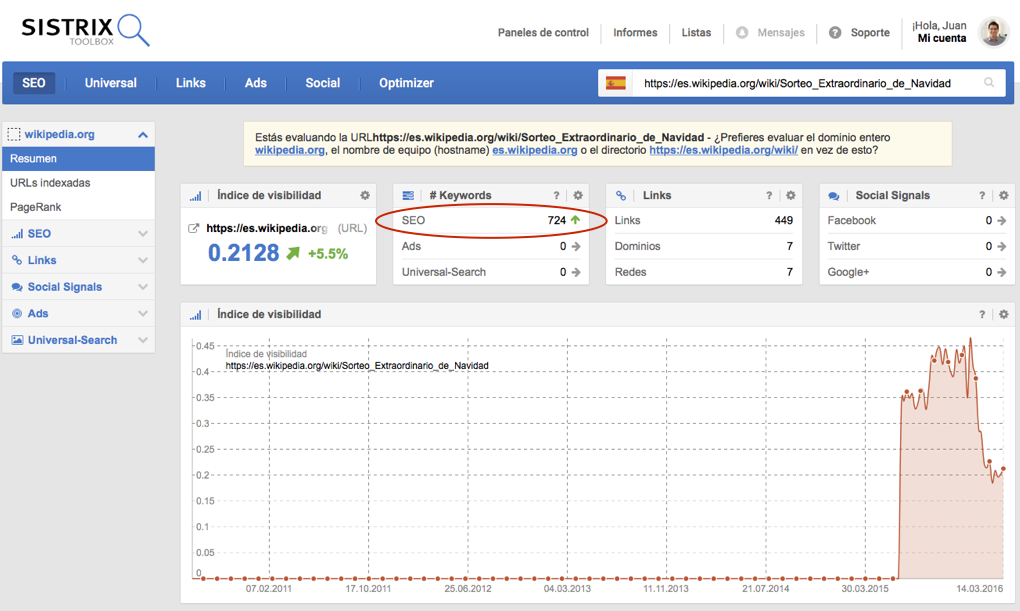Expand the SEO sidebar section
Screen dimensions: 1020x611
[143, 234]
